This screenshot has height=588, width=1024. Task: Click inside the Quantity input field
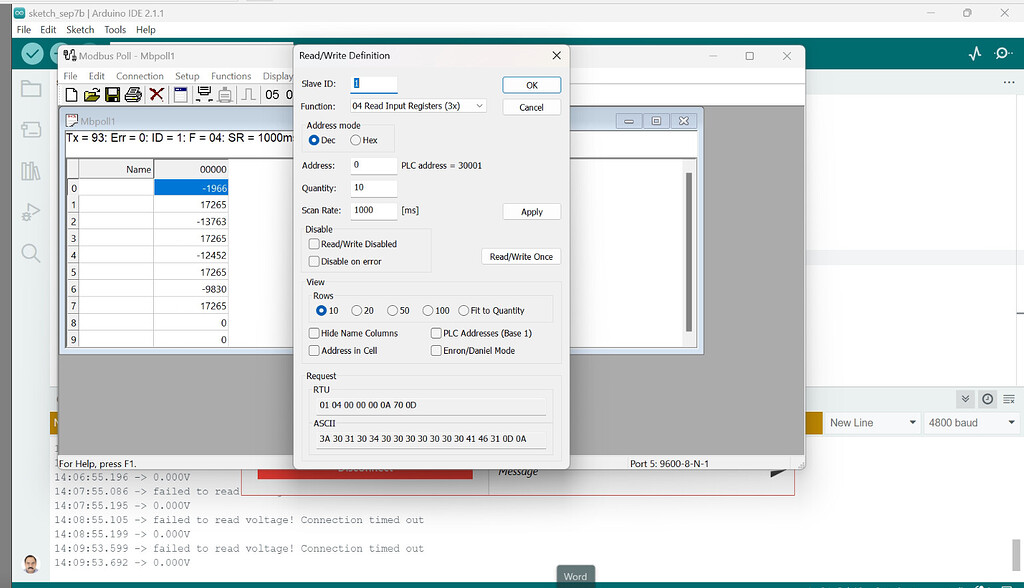point(372,187)
